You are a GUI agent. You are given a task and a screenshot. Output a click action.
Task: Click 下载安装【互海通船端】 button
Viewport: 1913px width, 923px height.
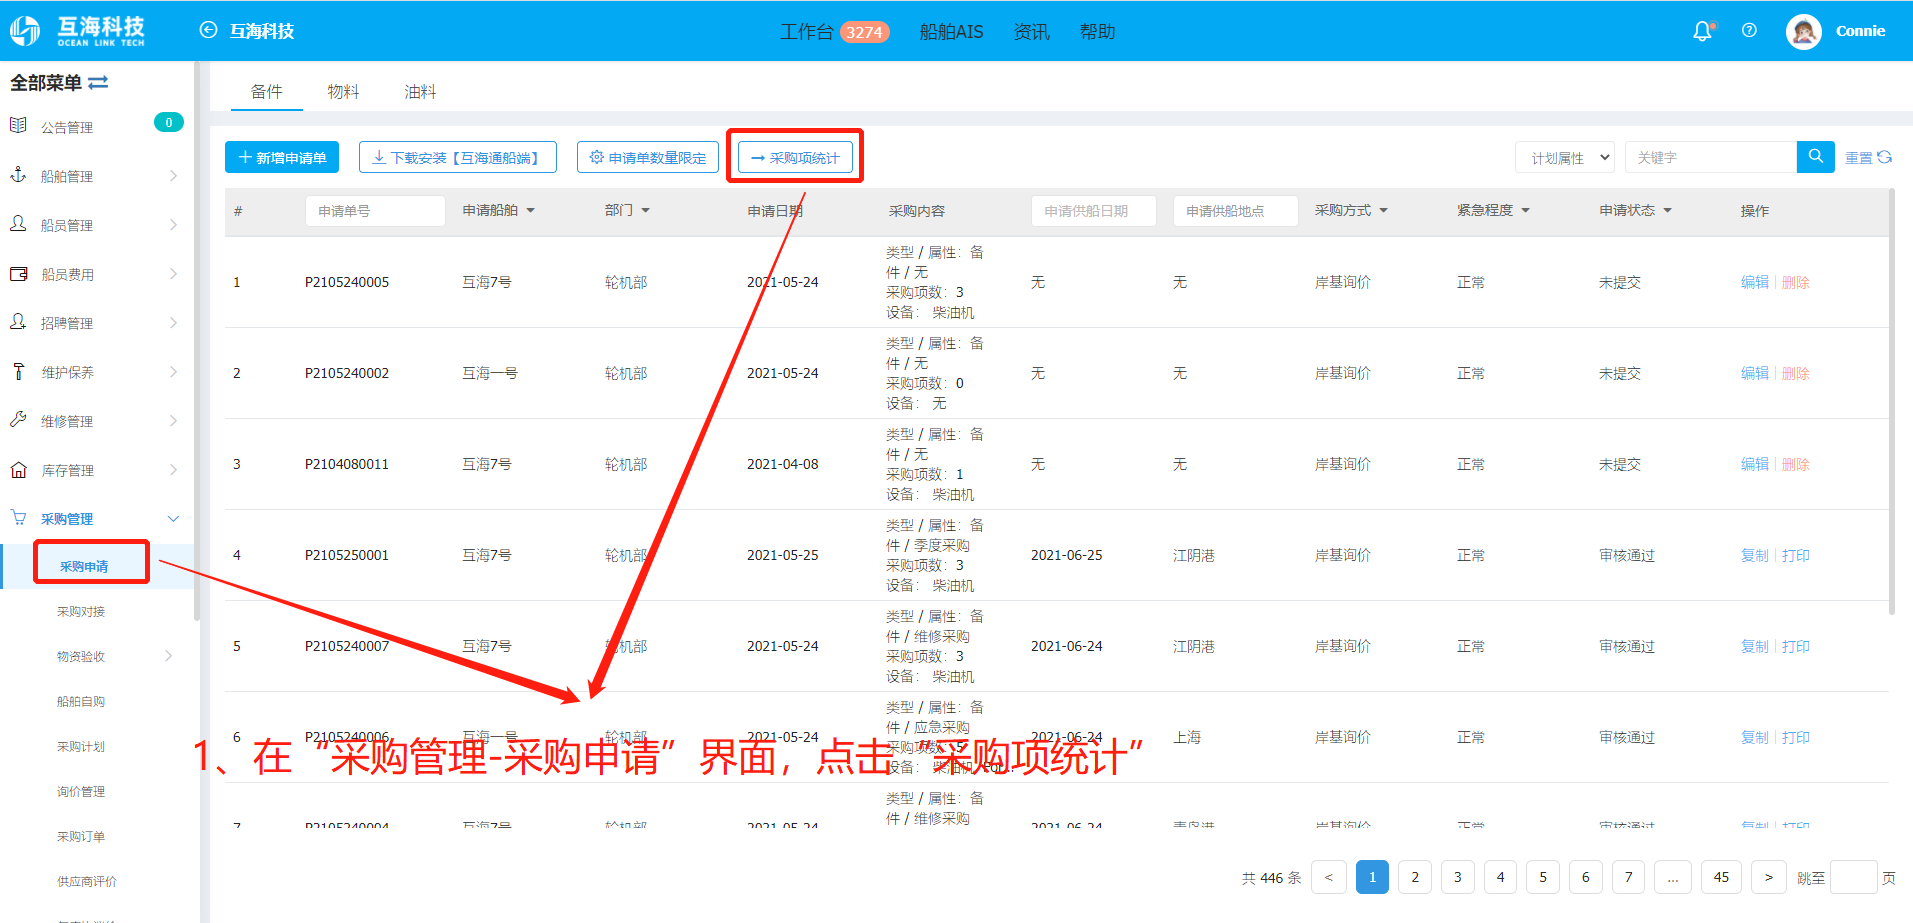tap(458, 157)
